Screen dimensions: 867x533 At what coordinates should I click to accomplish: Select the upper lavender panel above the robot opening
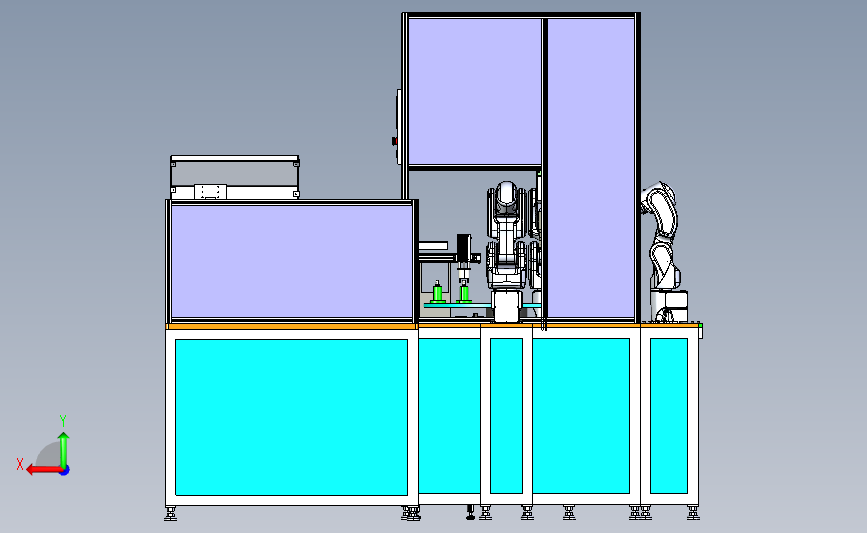coord(474,91)
